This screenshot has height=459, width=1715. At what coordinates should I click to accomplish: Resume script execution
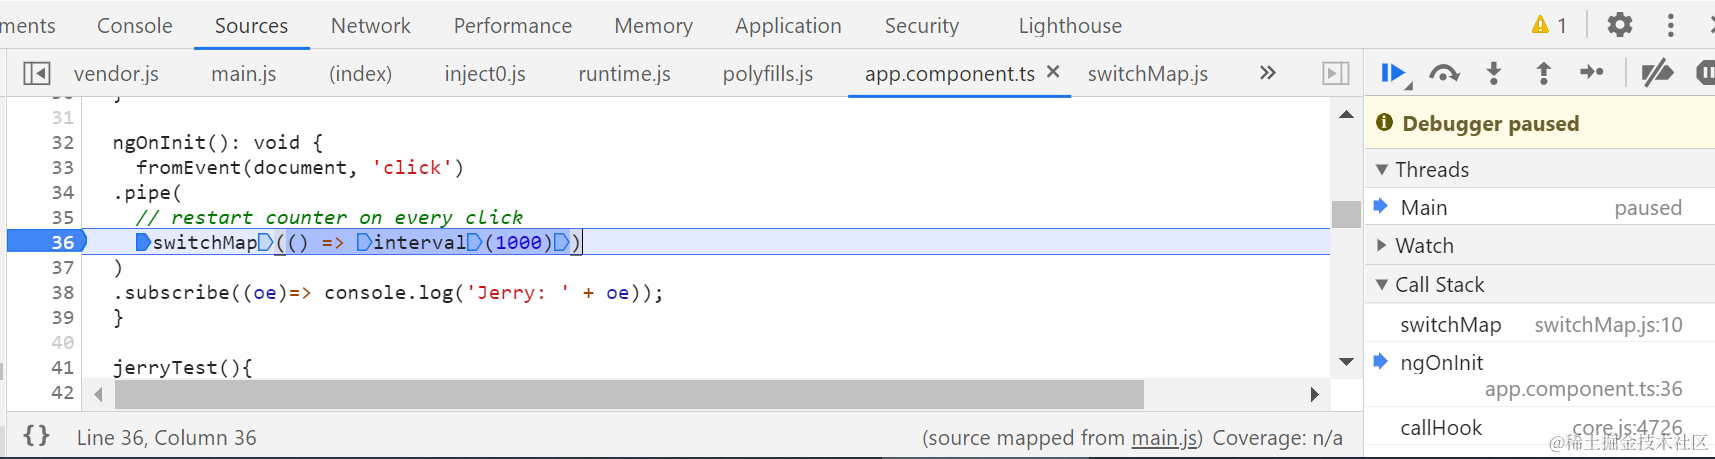[x=1392, y=73]
